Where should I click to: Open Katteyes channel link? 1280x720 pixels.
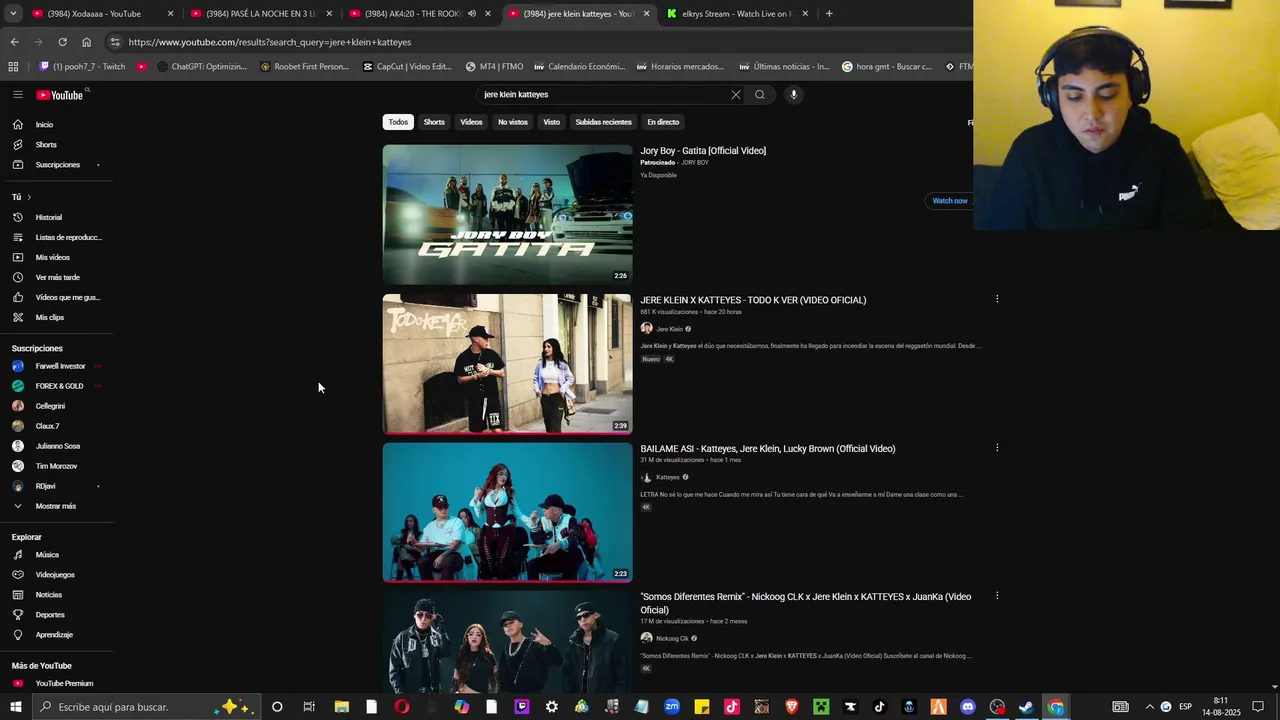pyautogui.click(x=667, y=478)
